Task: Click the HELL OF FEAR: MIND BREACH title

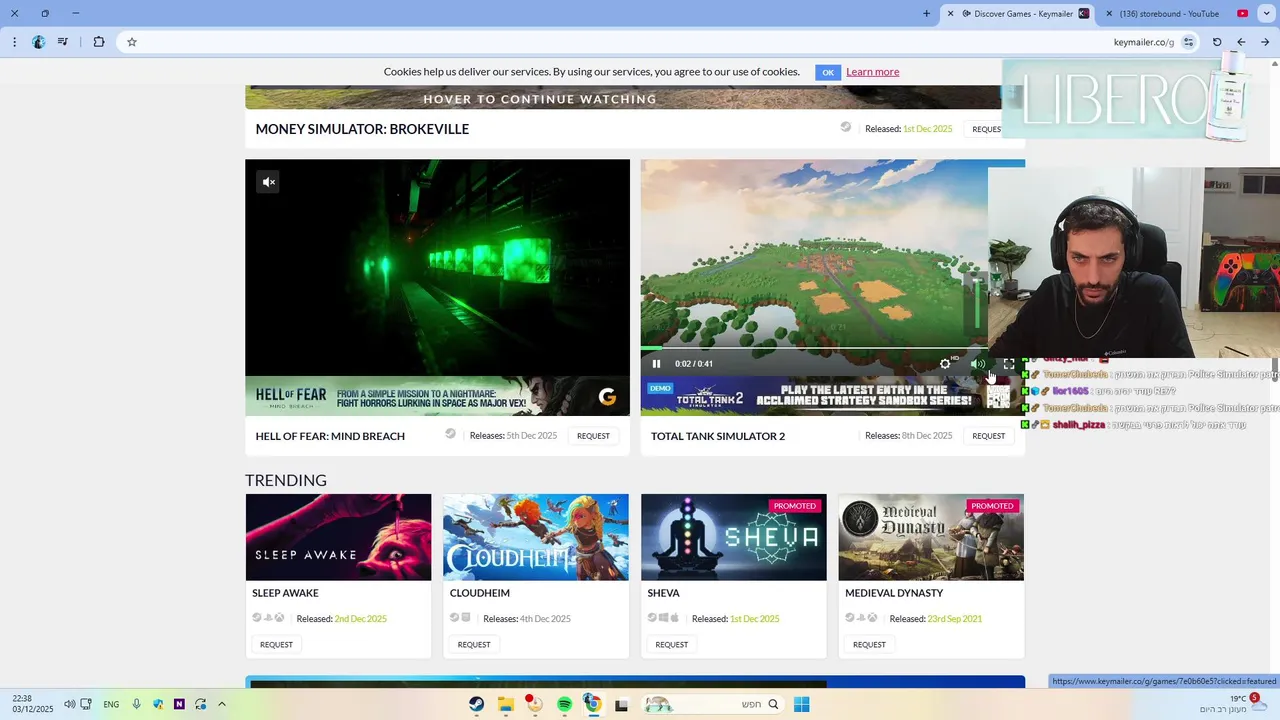Action: point(330,436)
